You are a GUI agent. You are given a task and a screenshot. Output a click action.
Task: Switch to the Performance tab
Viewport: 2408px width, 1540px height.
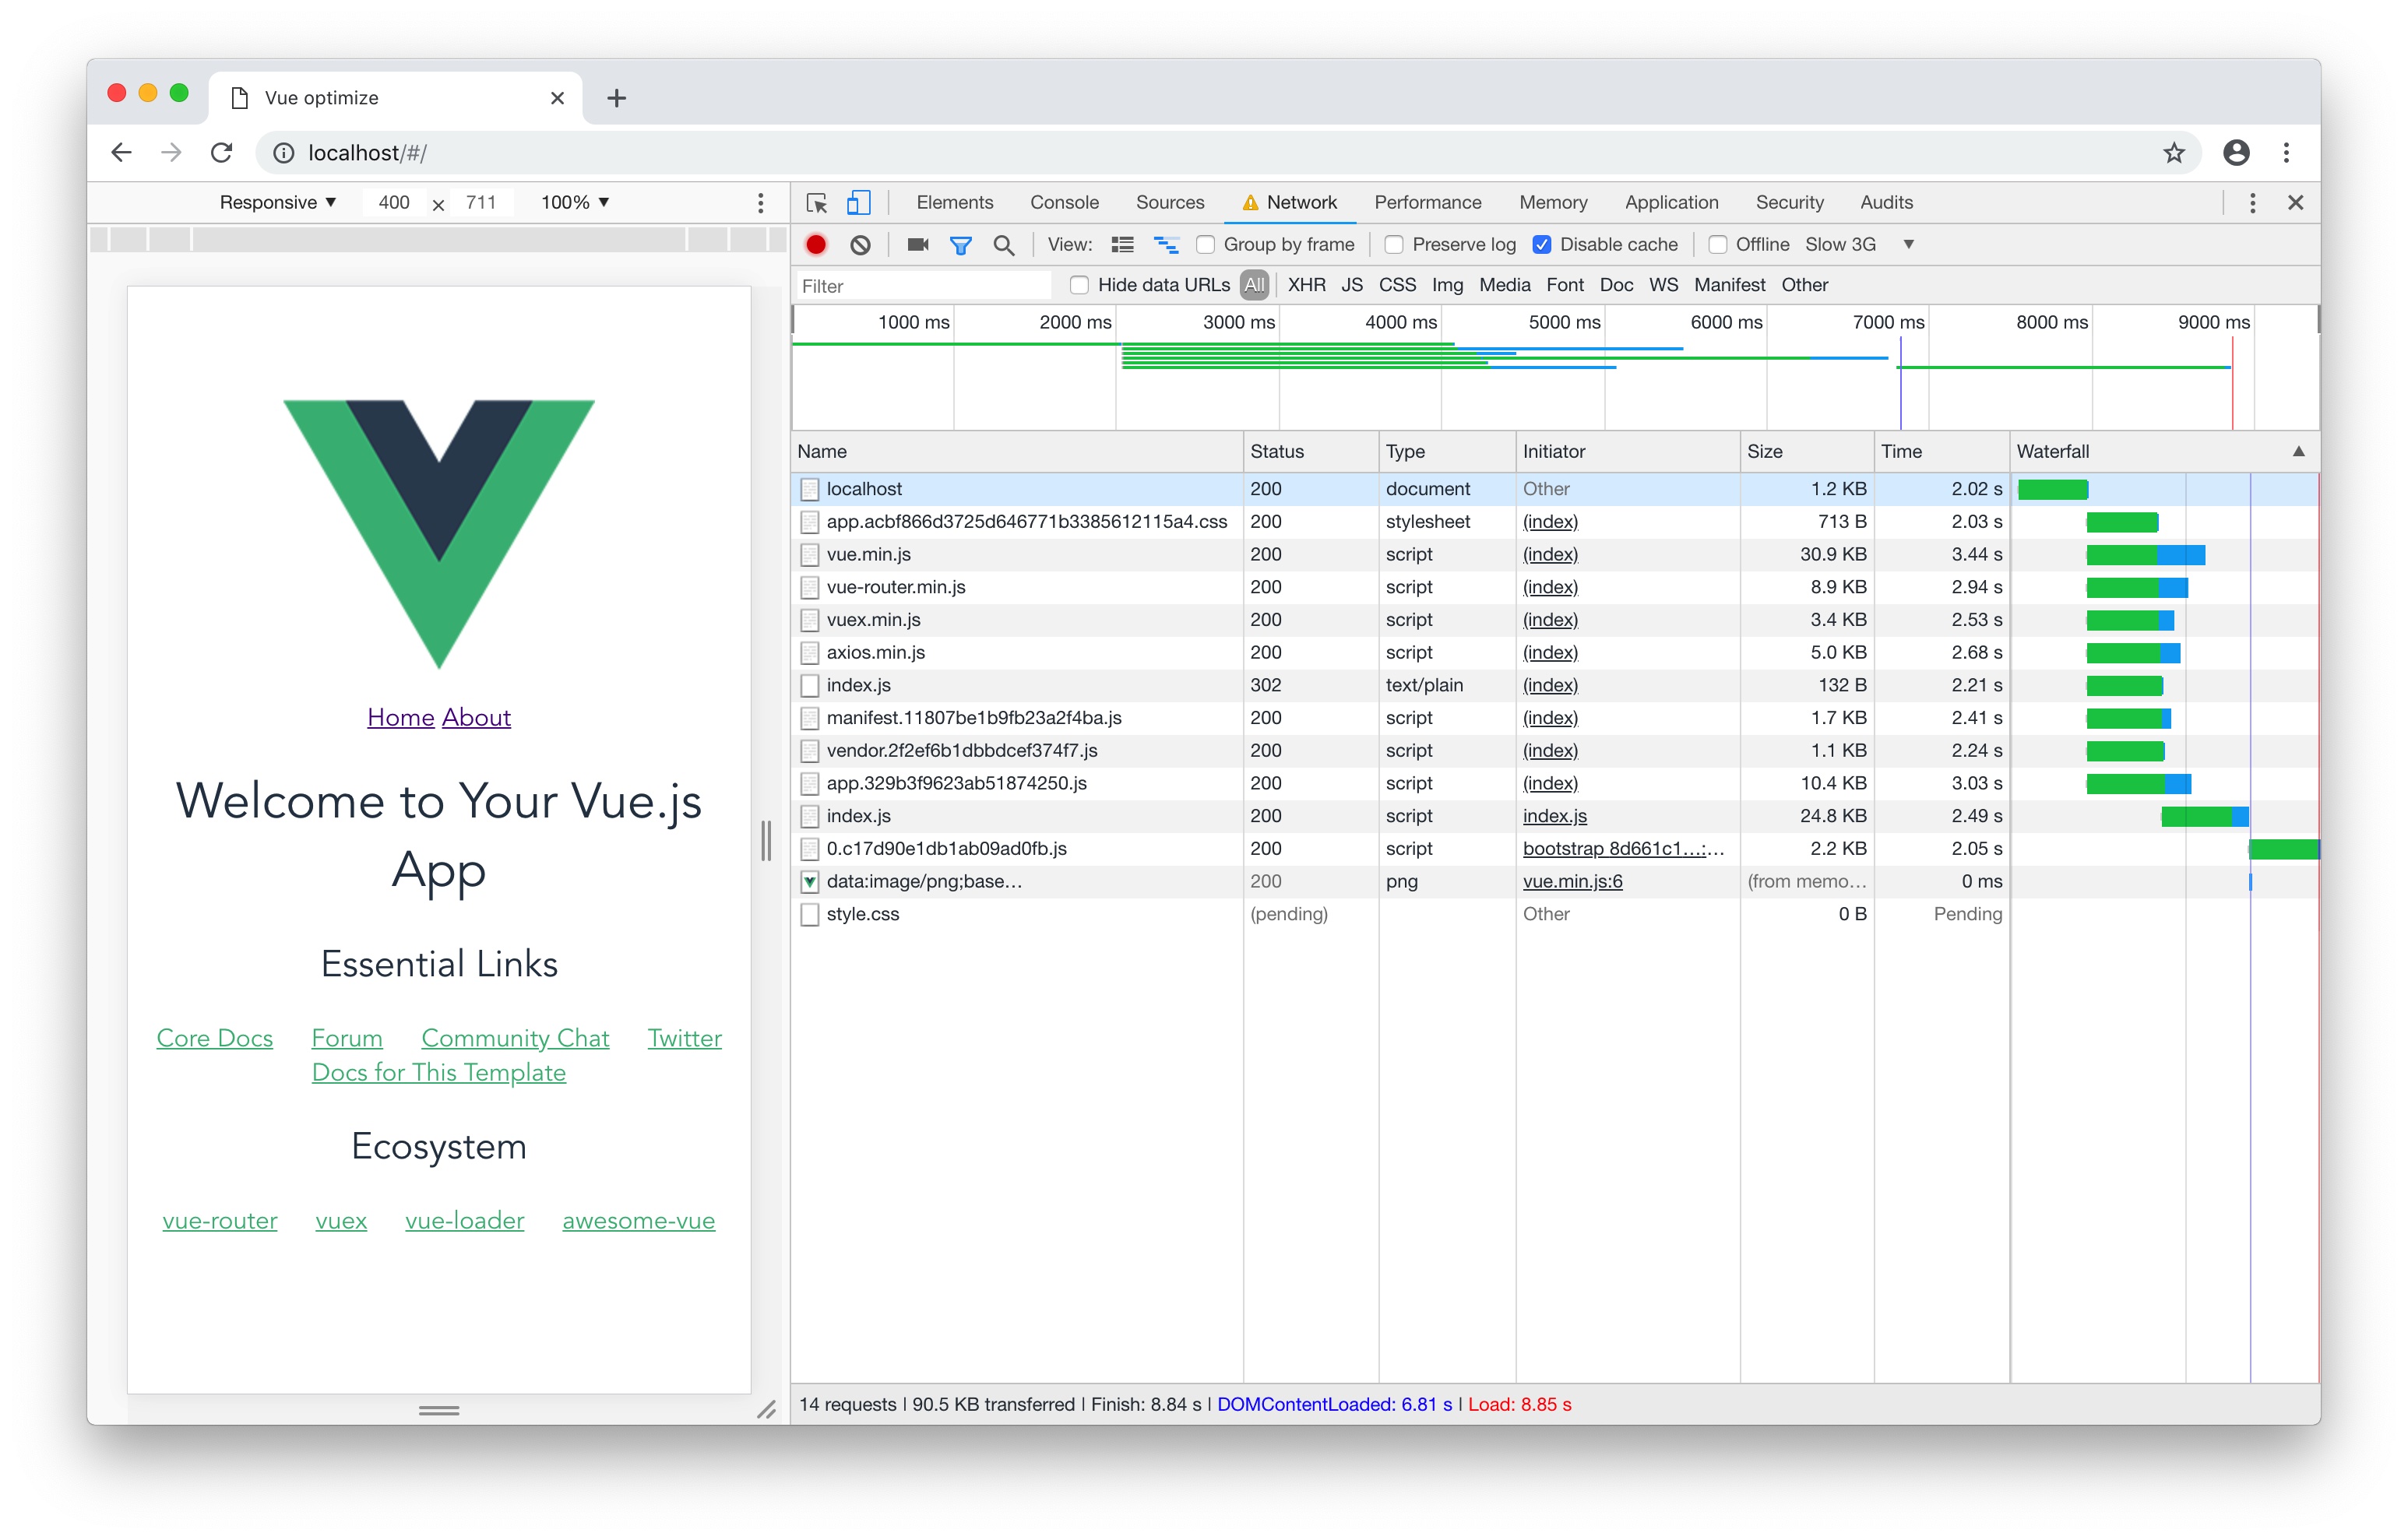point(1427,203)
